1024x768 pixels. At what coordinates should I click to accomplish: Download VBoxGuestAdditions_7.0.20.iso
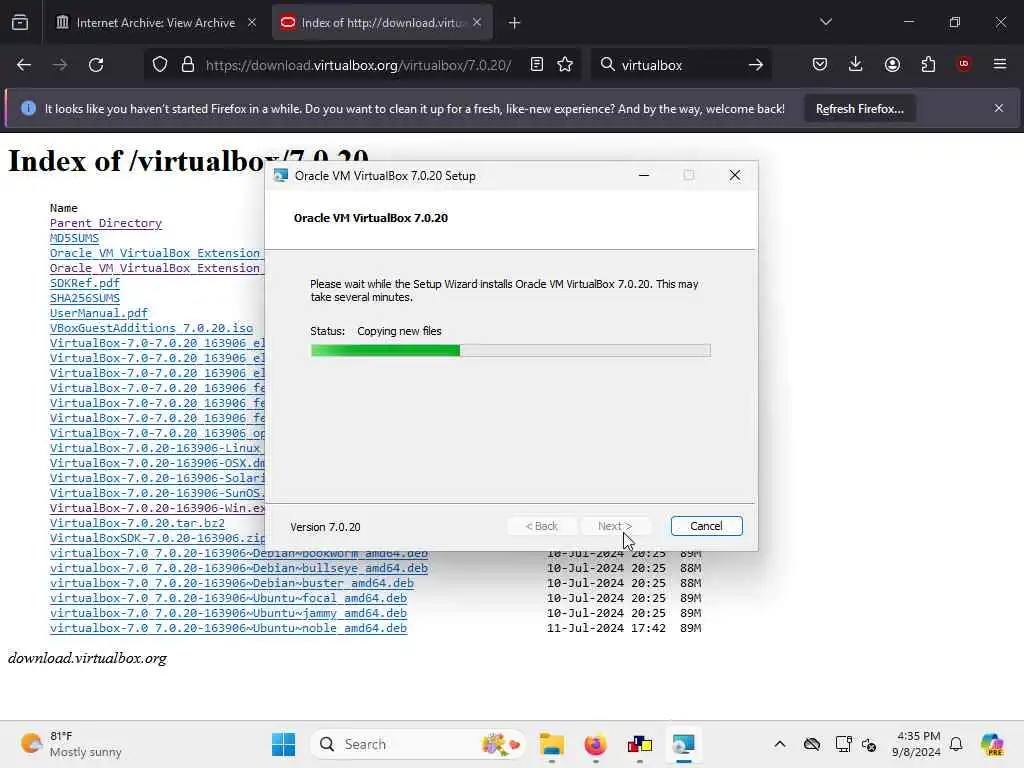click(152, 328)
